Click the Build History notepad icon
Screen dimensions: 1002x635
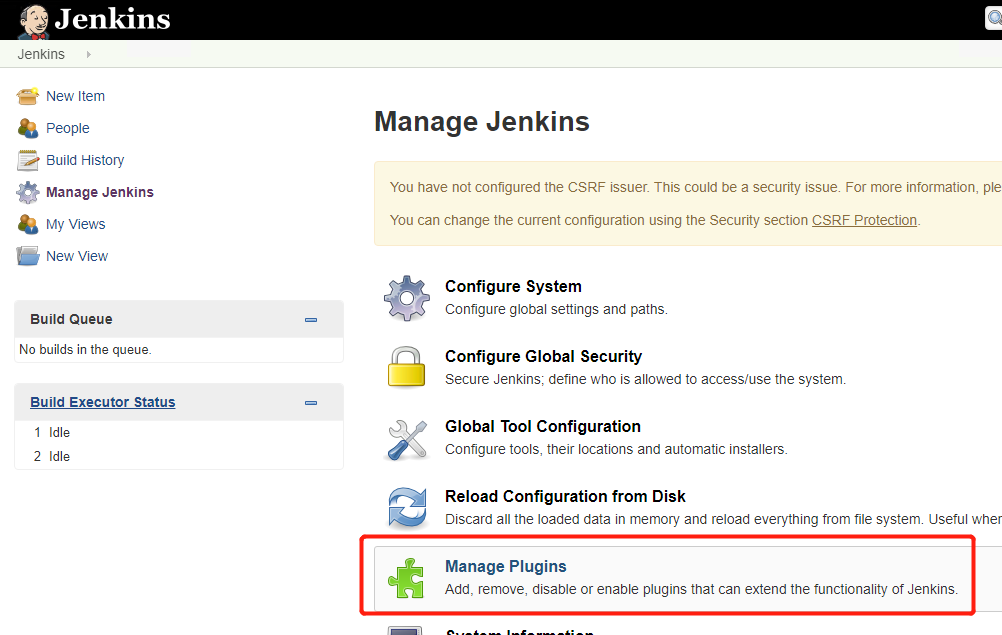tap(28, 160)
